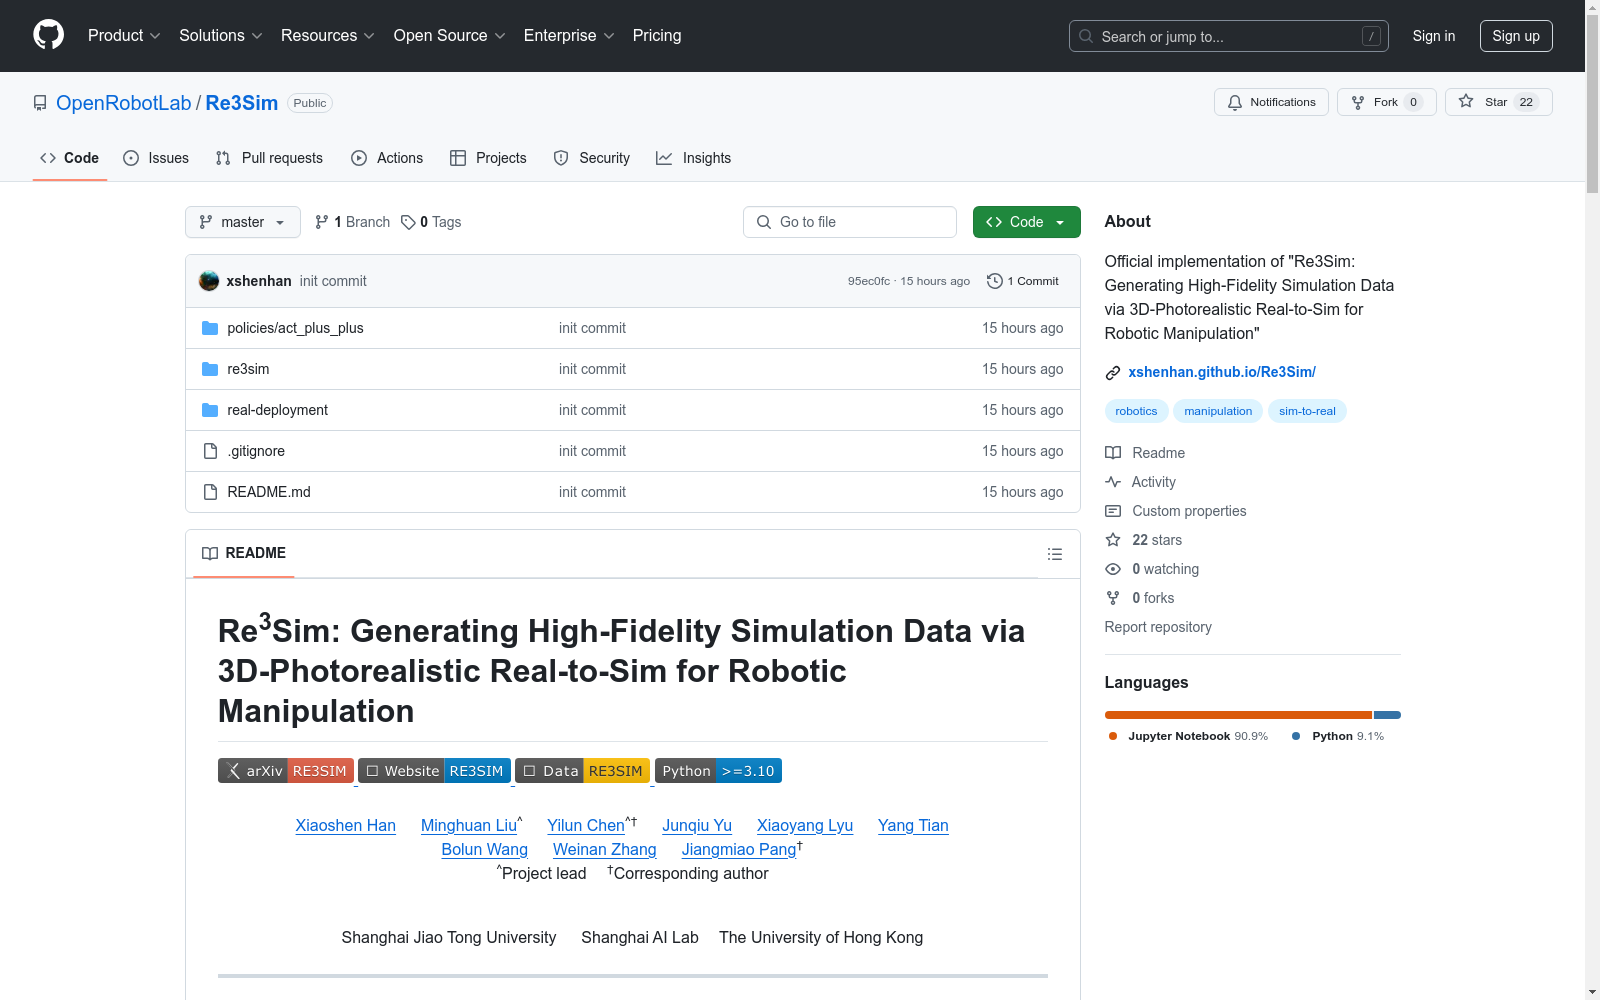Viewport: 1600px width, 1000px height.
Task: Open the Pricing page
Action: (x=657, y=36)
